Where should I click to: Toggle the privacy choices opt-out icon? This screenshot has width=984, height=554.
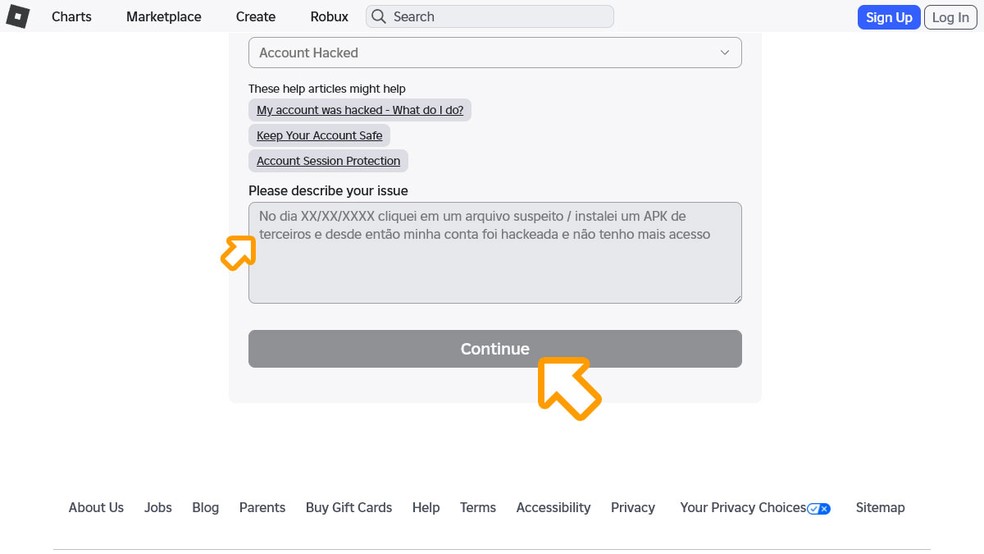pyautogui.click(x=819, y=508)
